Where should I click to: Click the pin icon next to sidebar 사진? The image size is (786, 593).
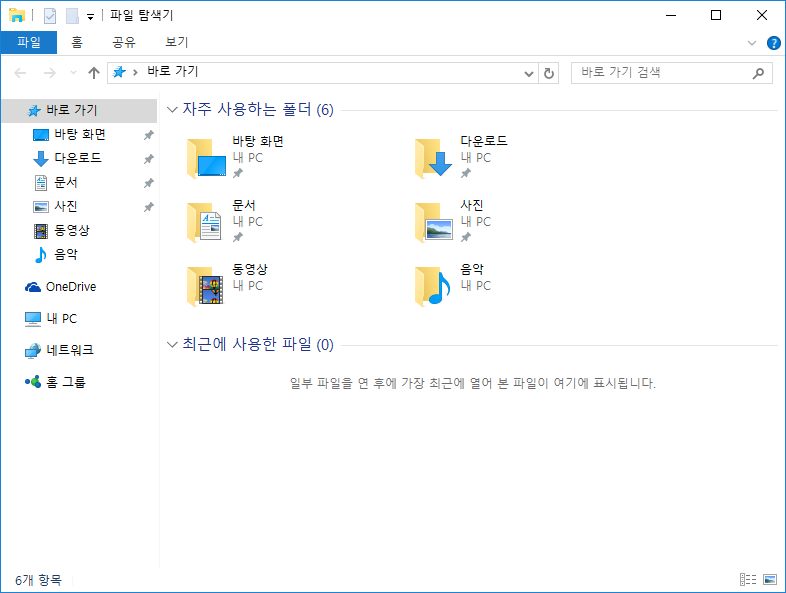[x=148, y=207]
